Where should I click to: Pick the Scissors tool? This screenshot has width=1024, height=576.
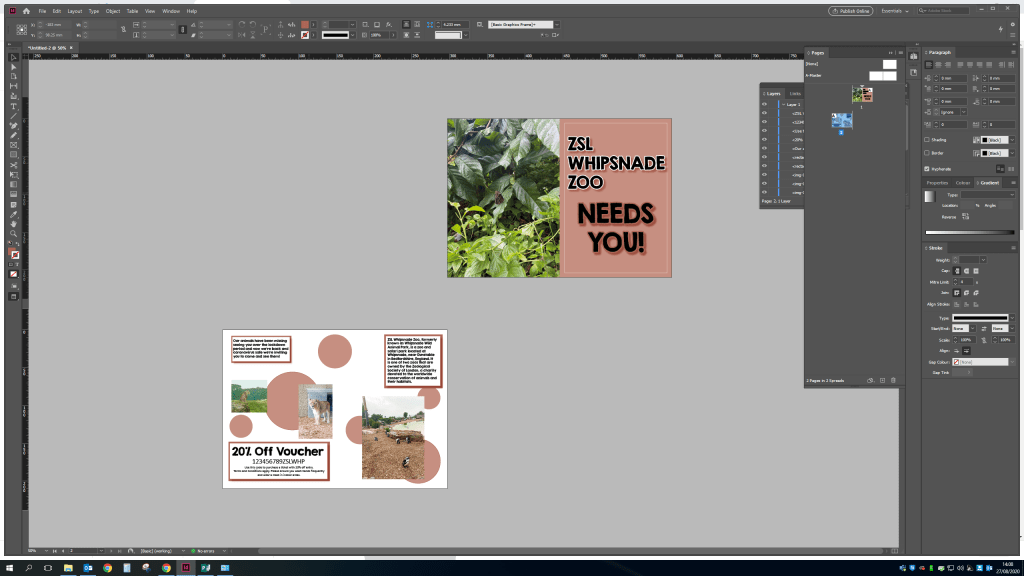[14, 165]
